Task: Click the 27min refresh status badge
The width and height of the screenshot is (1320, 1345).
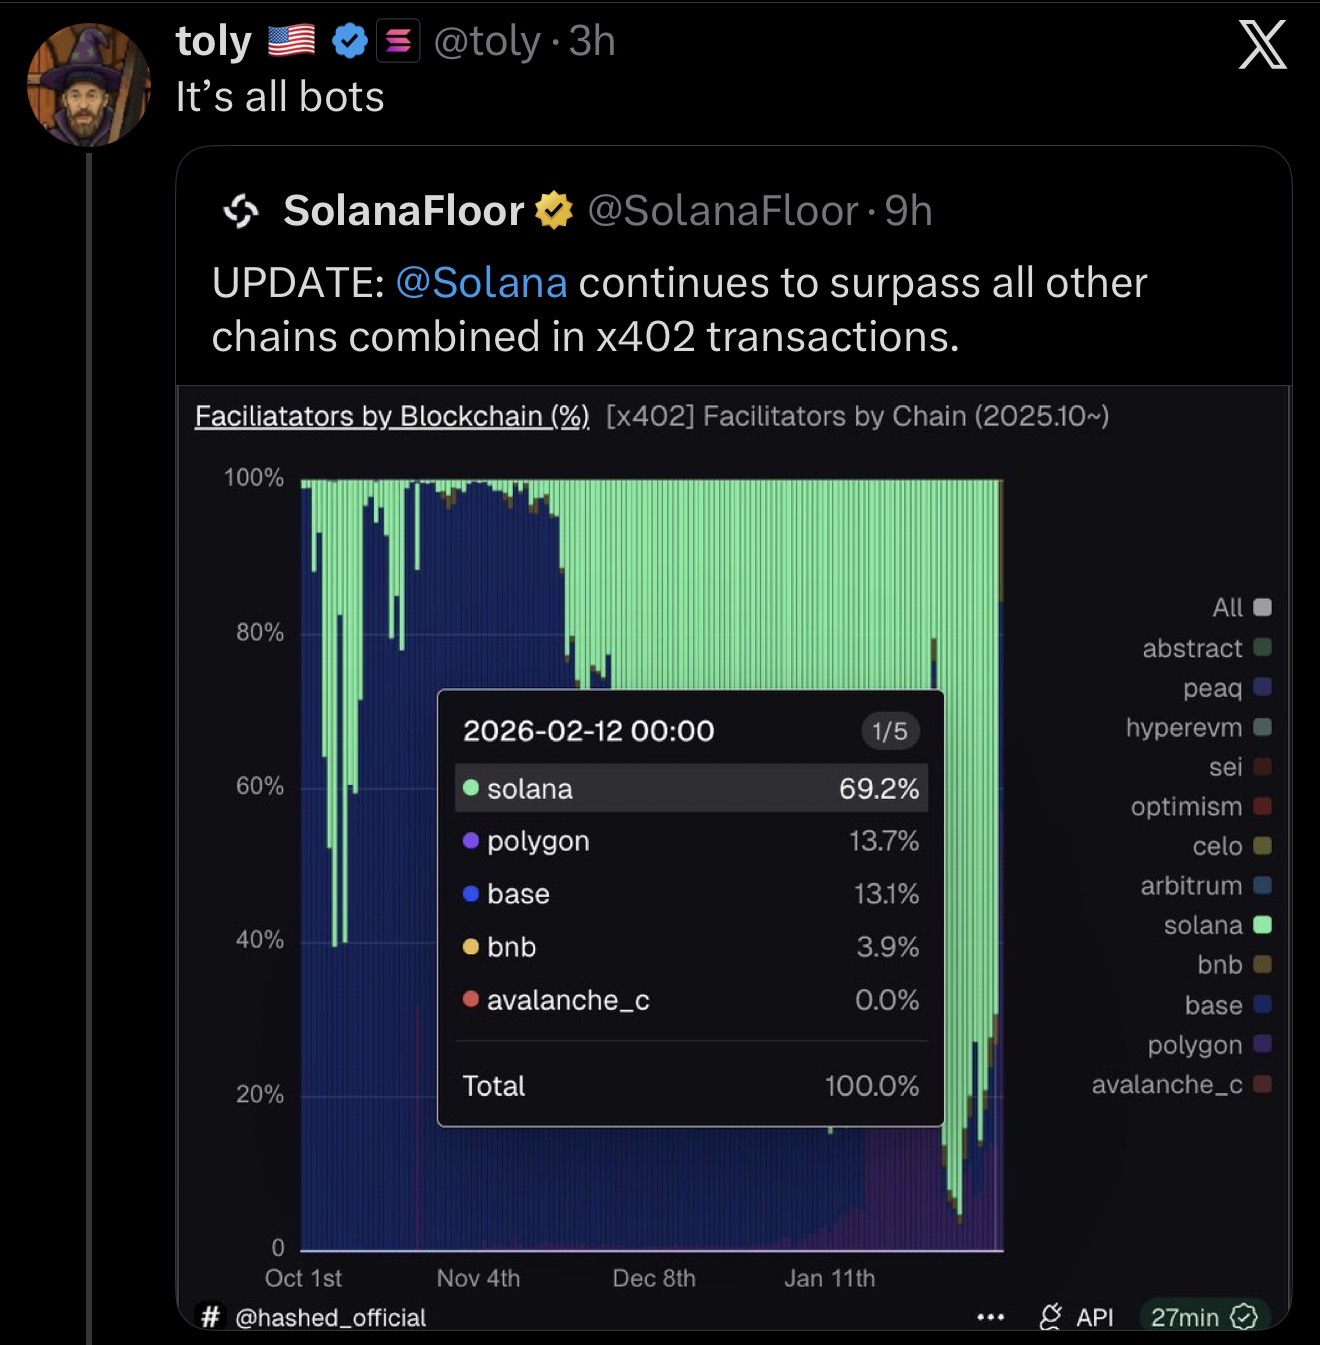Action: coord(1202,1317)
